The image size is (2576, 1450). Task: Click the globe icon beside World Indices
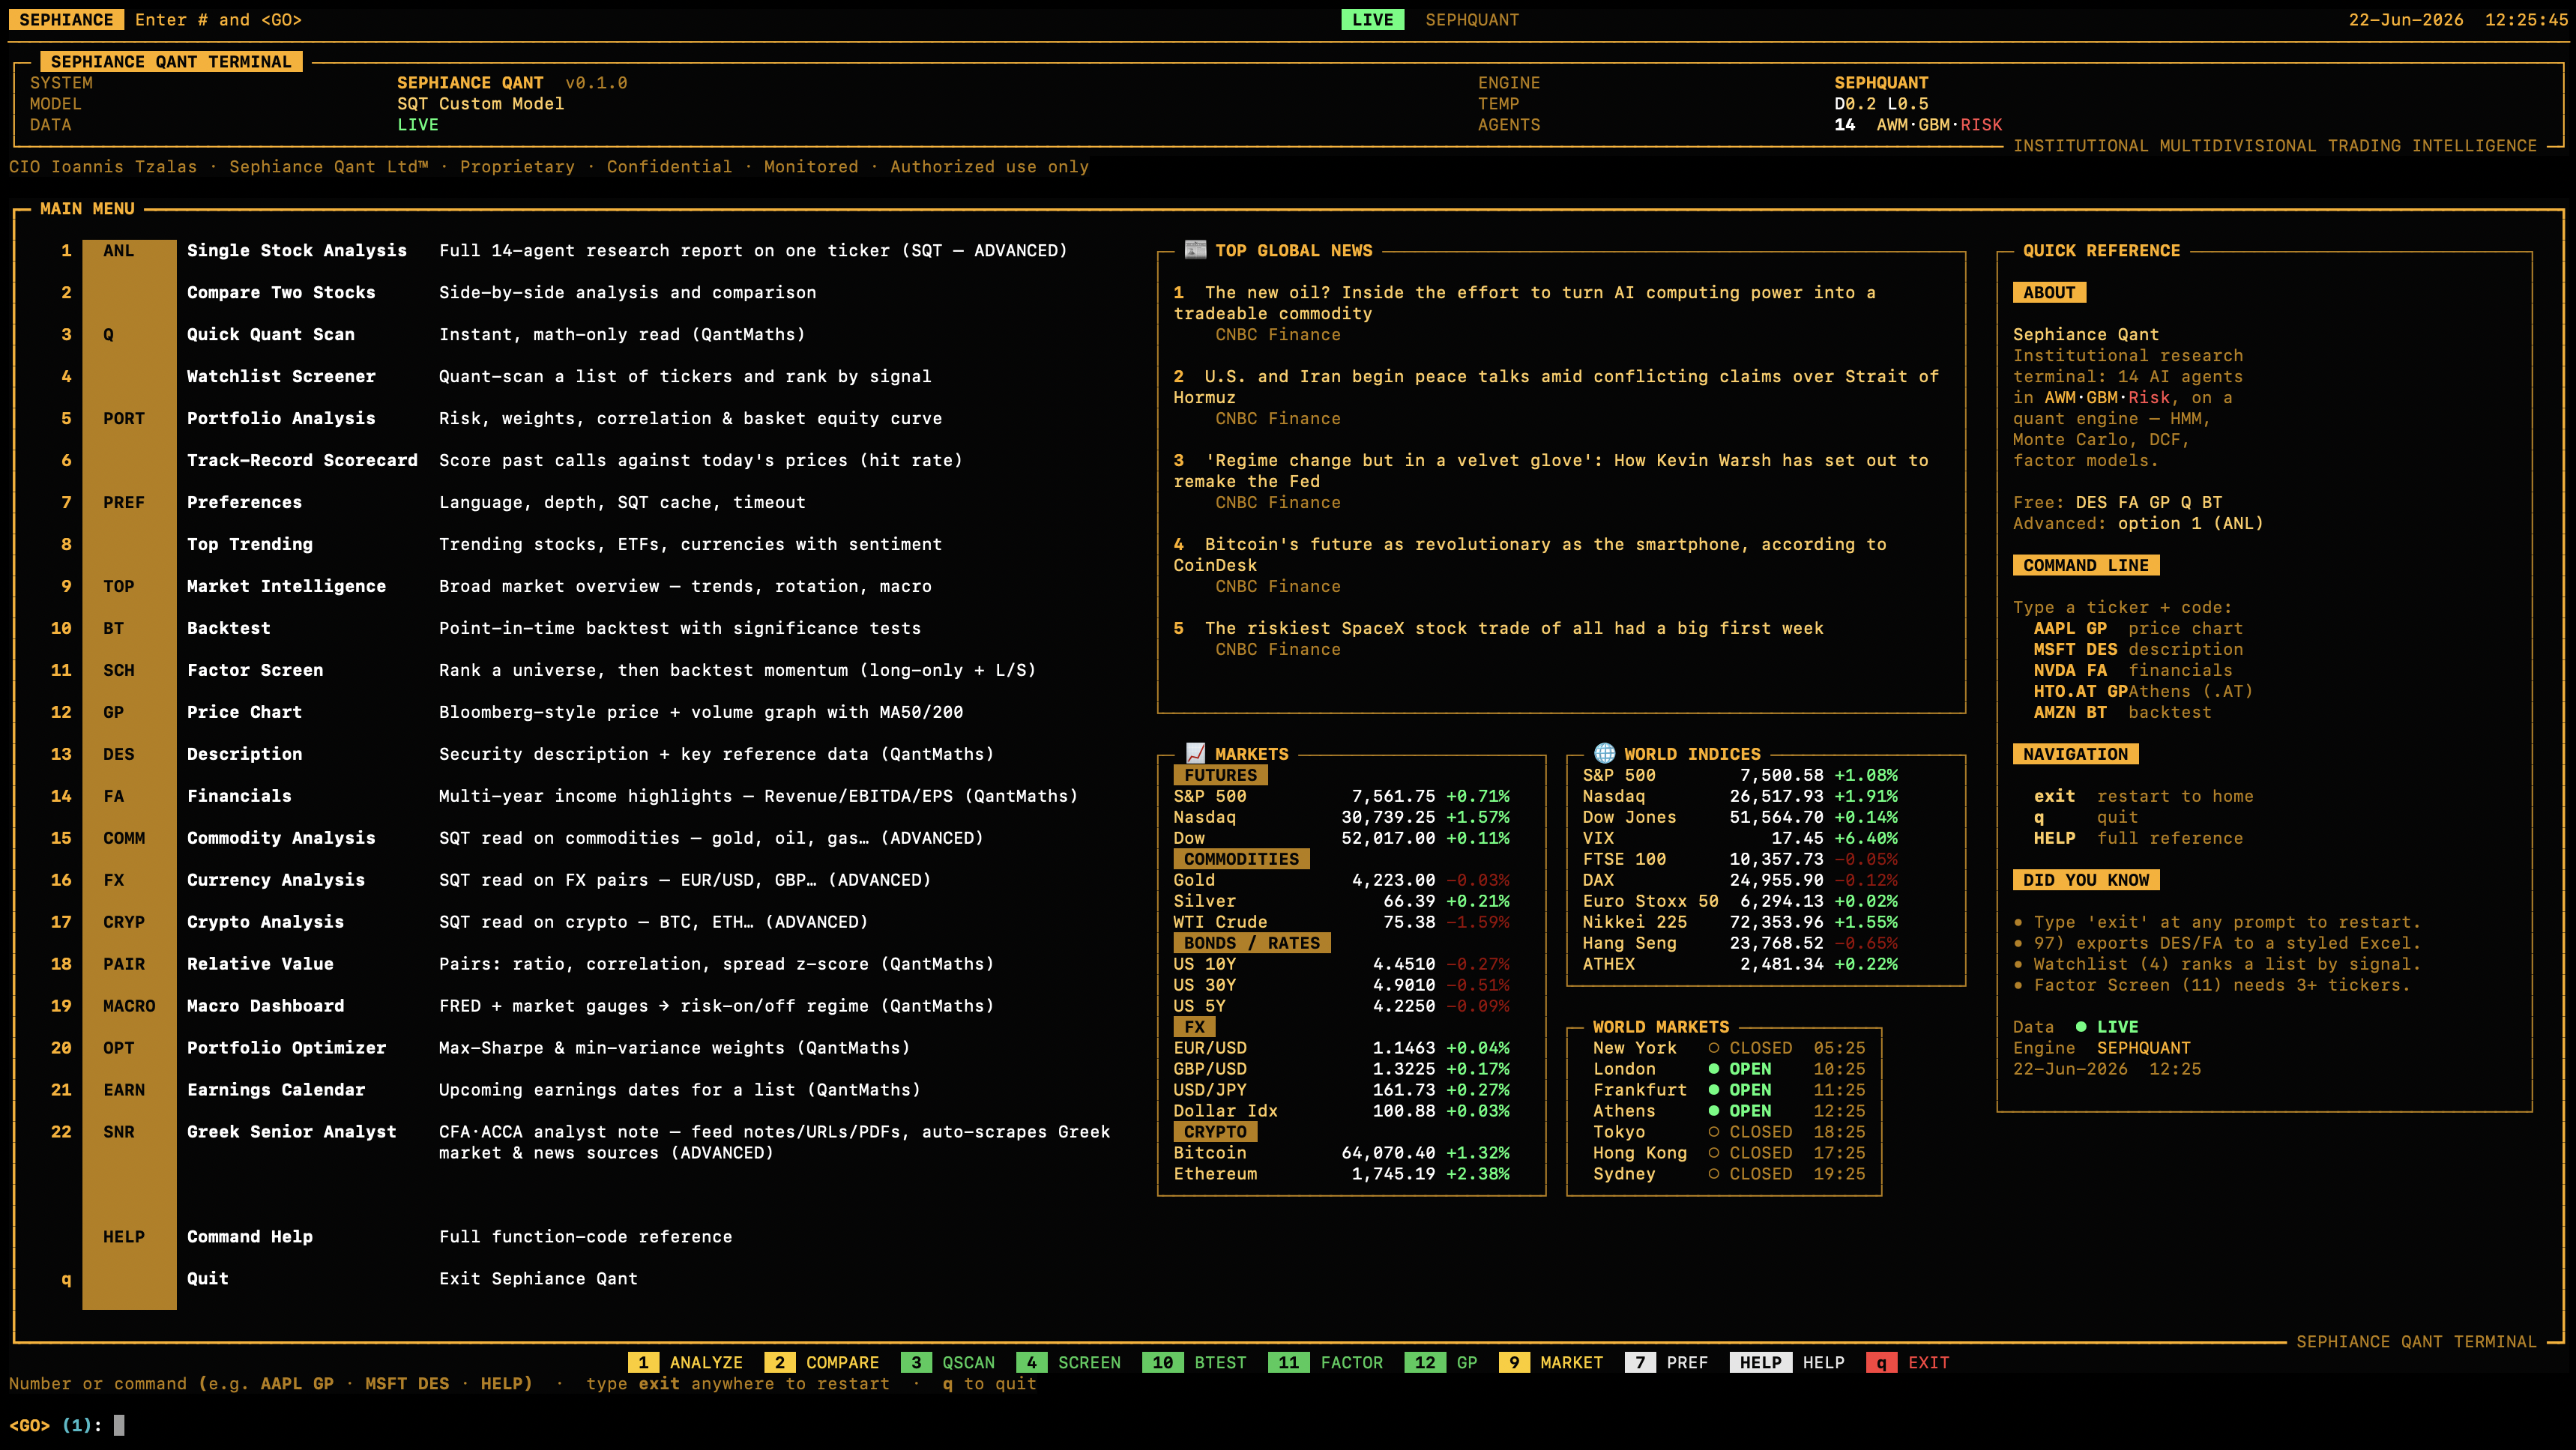1604,753
